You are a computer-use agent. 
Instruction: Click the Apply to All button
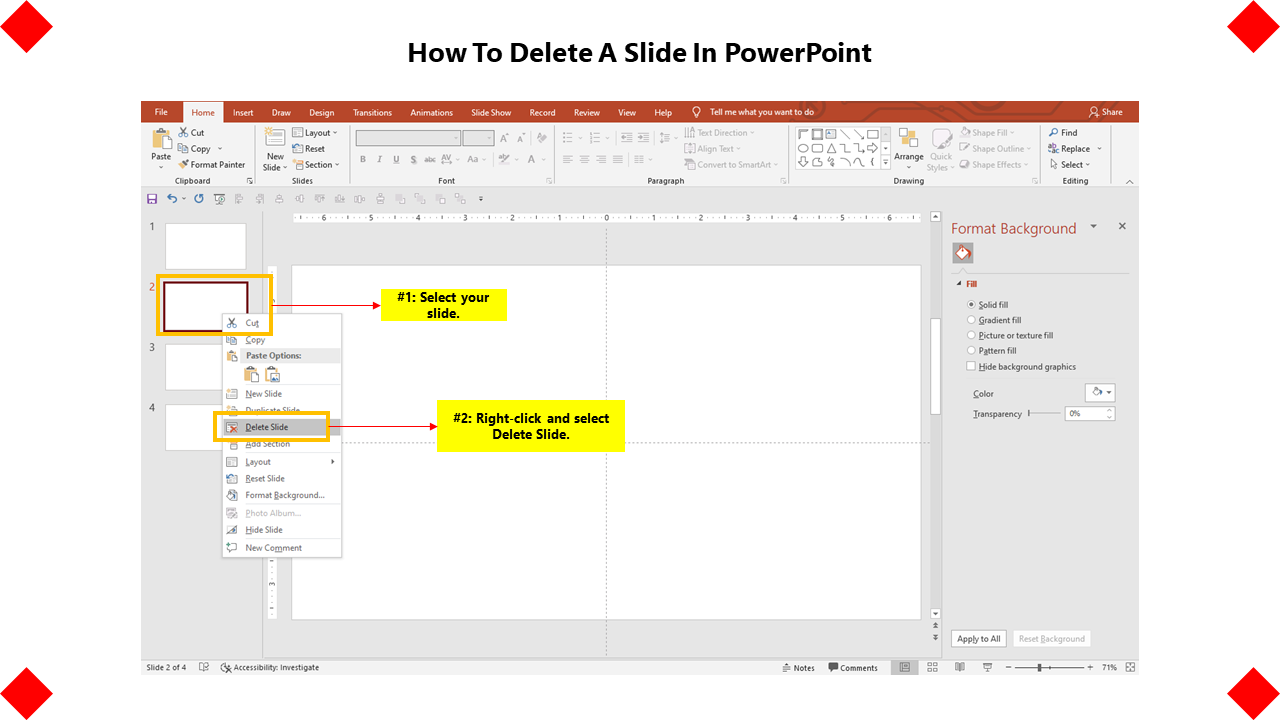point(978,639)
